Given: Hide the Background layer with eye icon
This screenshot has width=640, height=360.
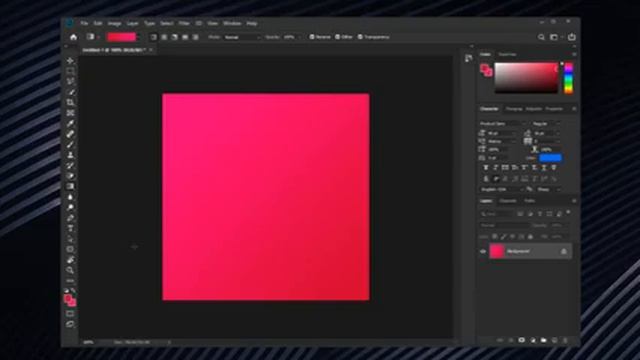Looking at the screenshot, I should pyautogui.click(x=483, y=251).
